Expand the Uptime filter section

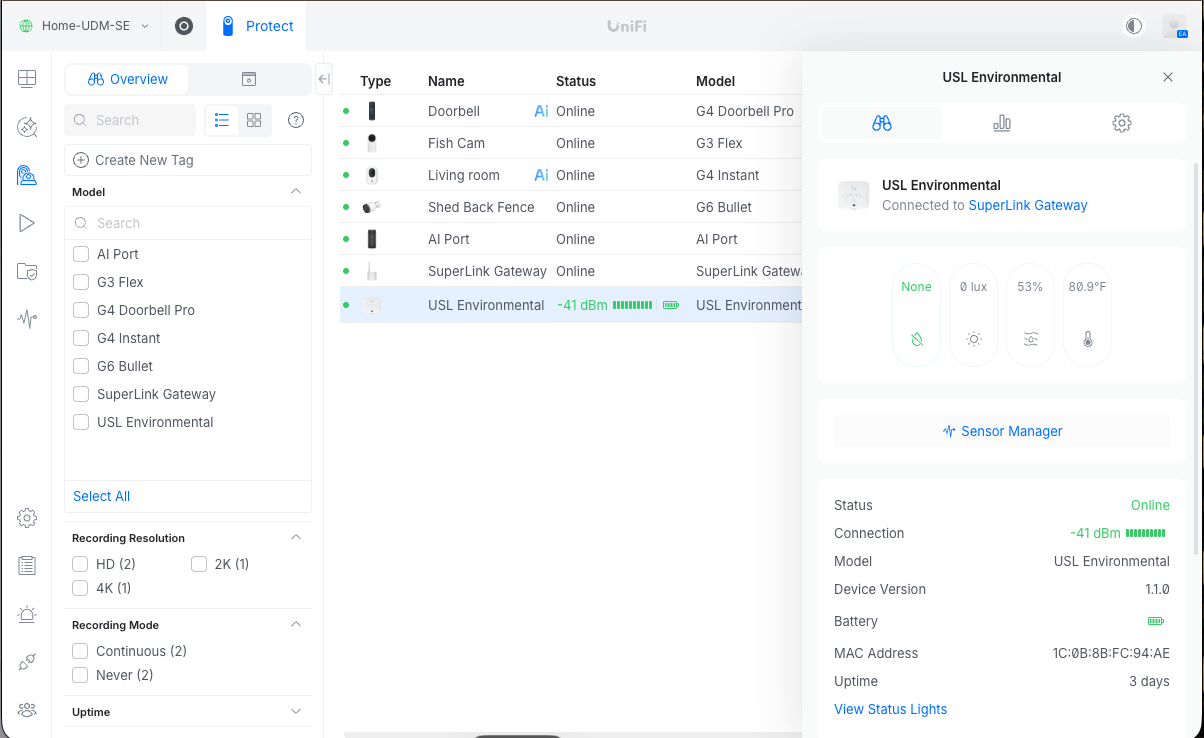pos(295,712)
